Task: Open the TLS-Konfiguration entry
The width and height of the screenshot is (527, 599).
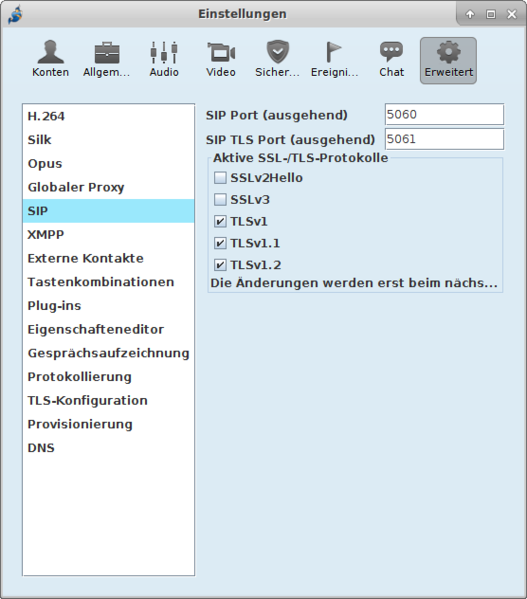Action: click(108, 400)
